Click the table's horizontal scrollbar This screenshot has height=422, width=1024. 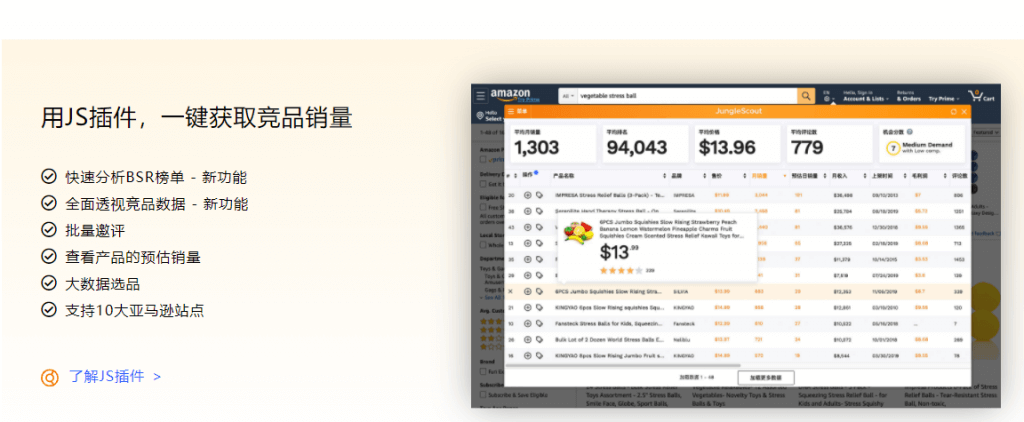pyautogui.click(x=622, y=366)
